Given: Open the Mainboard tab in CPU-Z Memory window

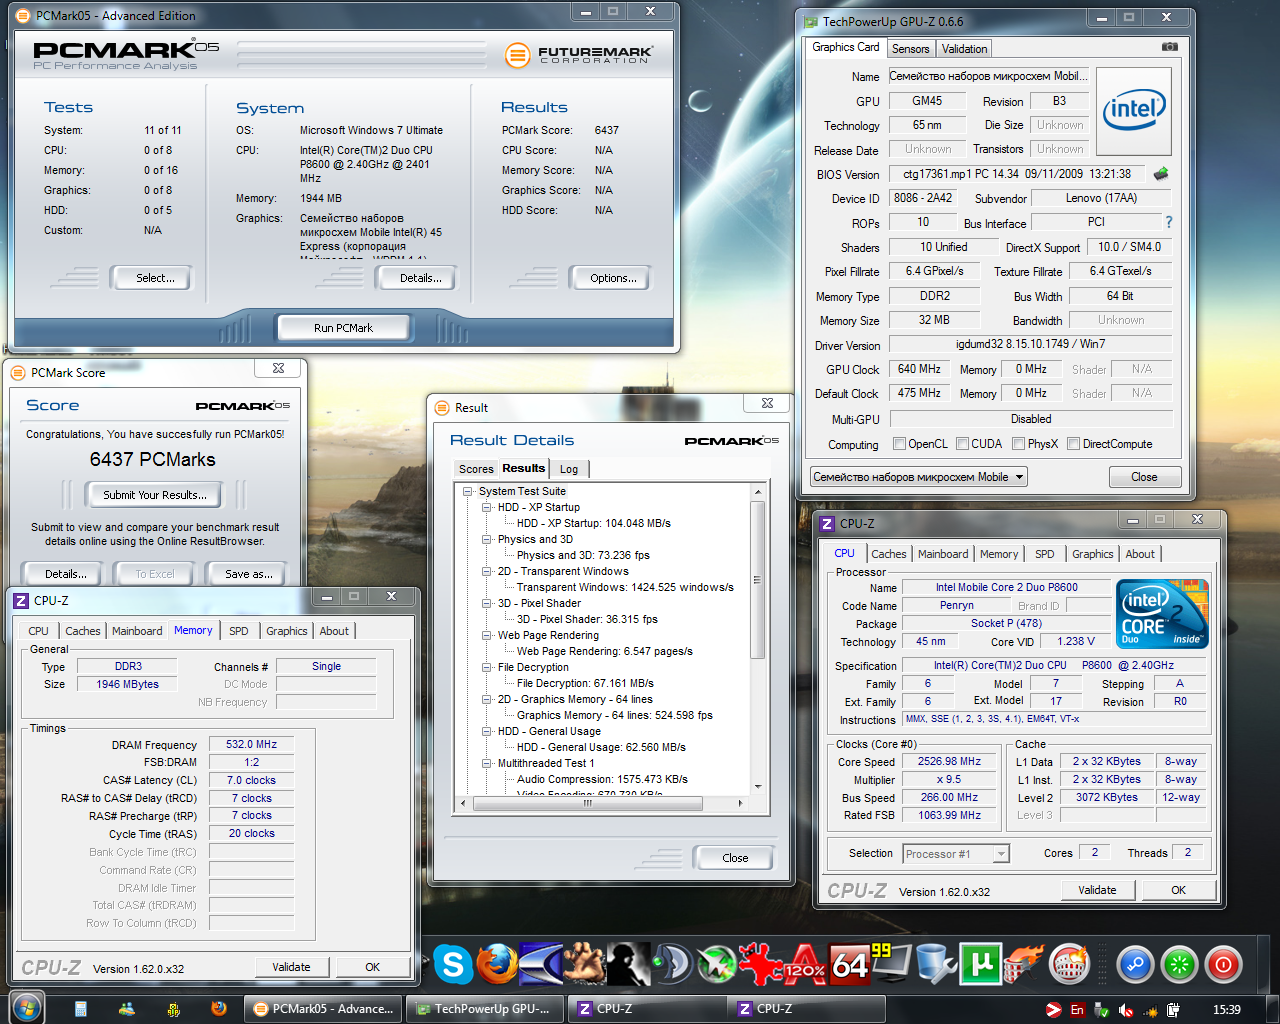Looking at the screenshot, I should click(x=137, y=631).
